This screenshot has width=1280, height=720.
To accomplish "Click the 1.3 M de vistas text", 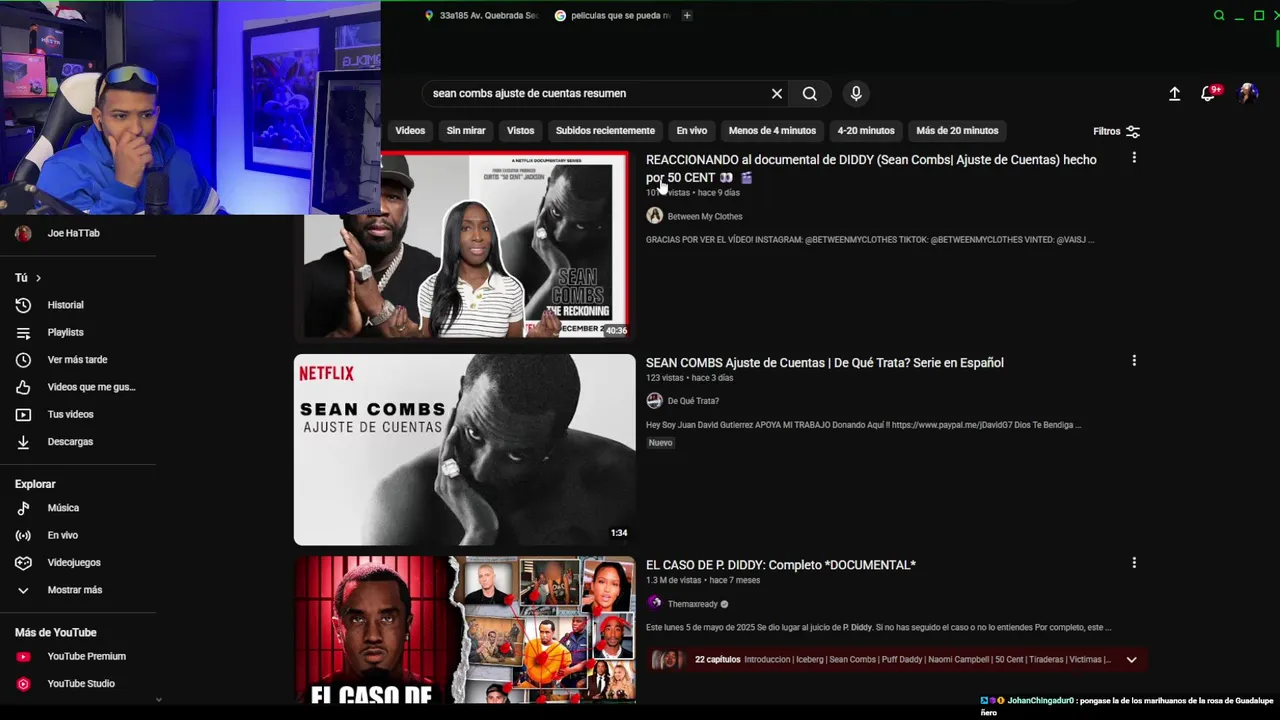I will [673, 580].
